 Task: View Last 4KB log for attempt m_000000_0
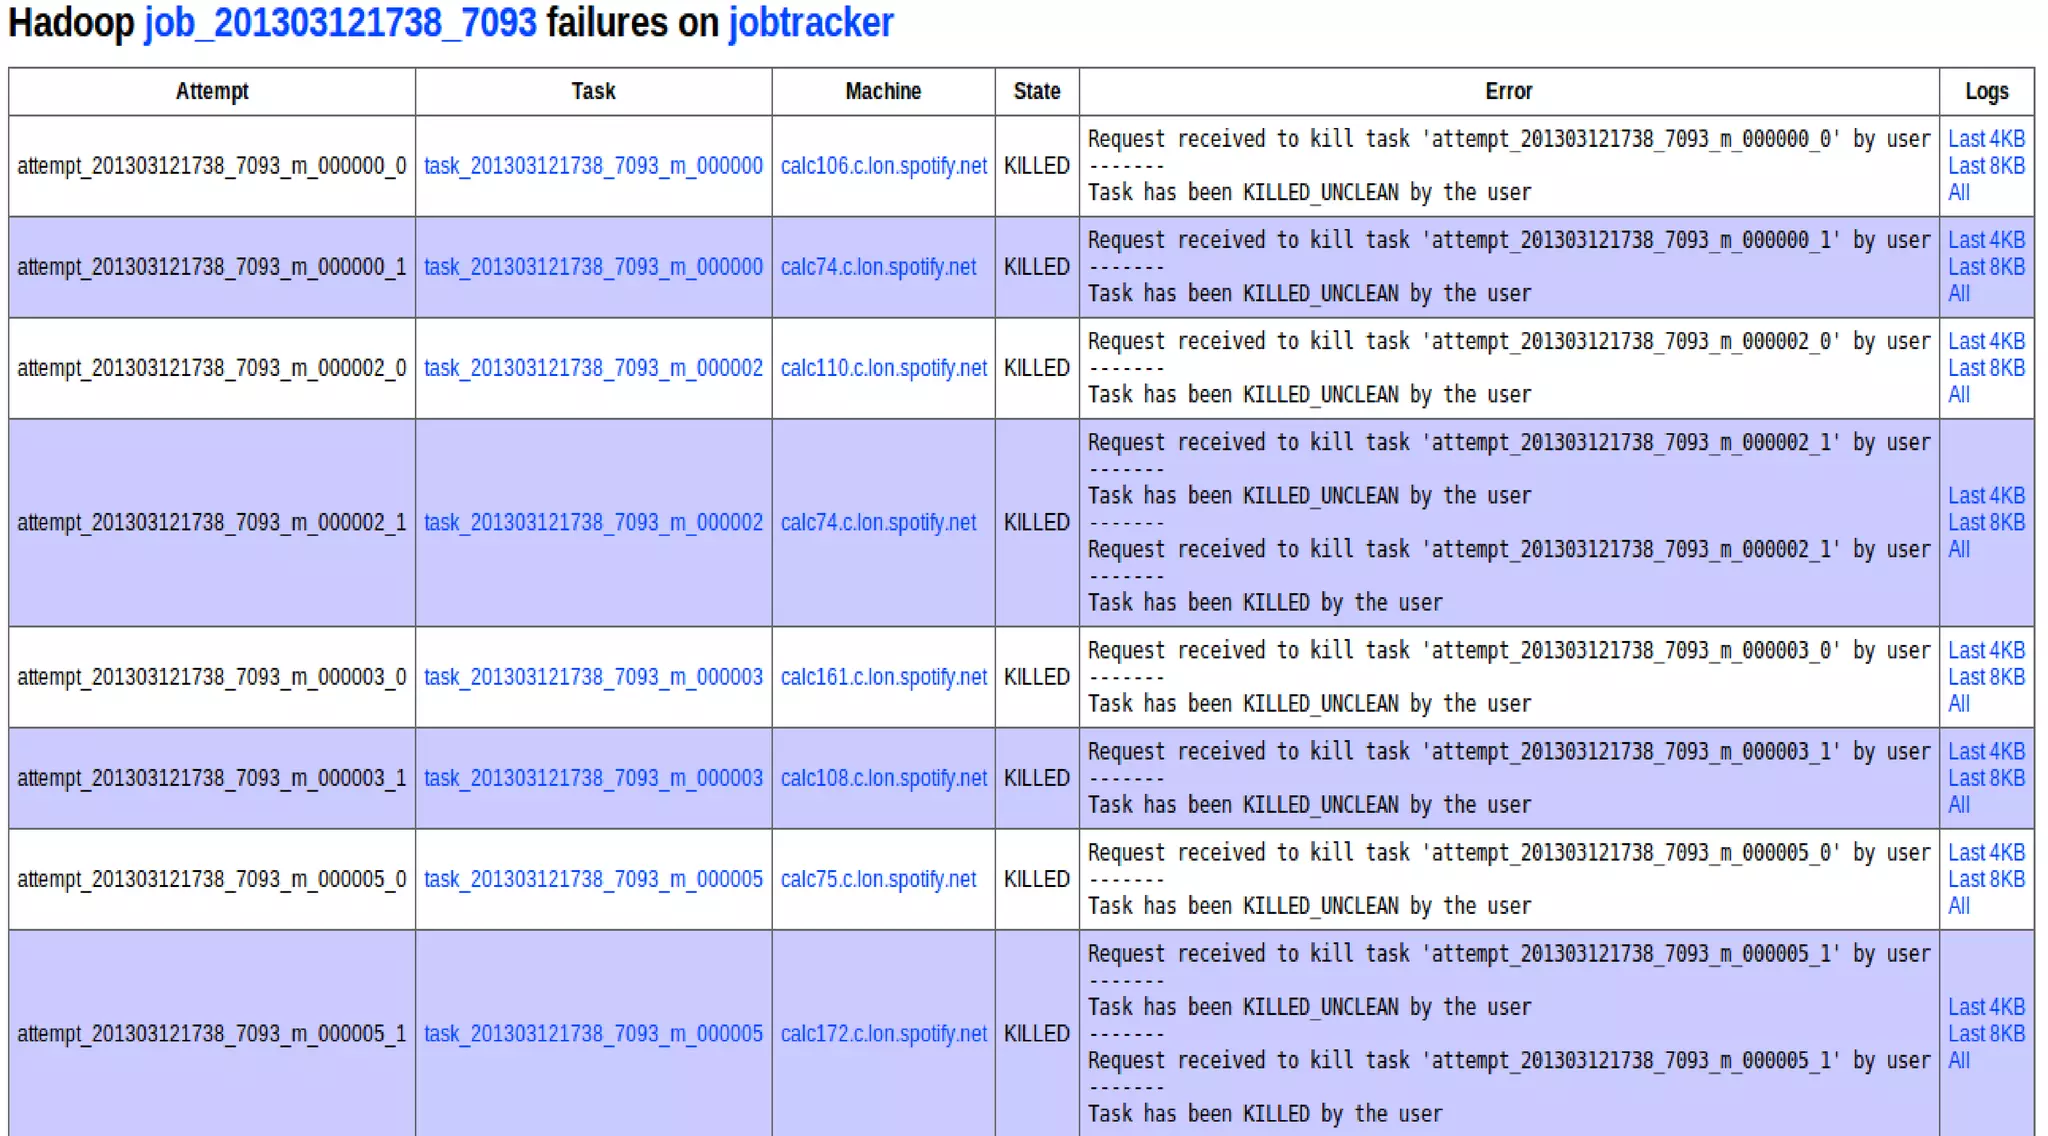click(x=1985, y=139)
